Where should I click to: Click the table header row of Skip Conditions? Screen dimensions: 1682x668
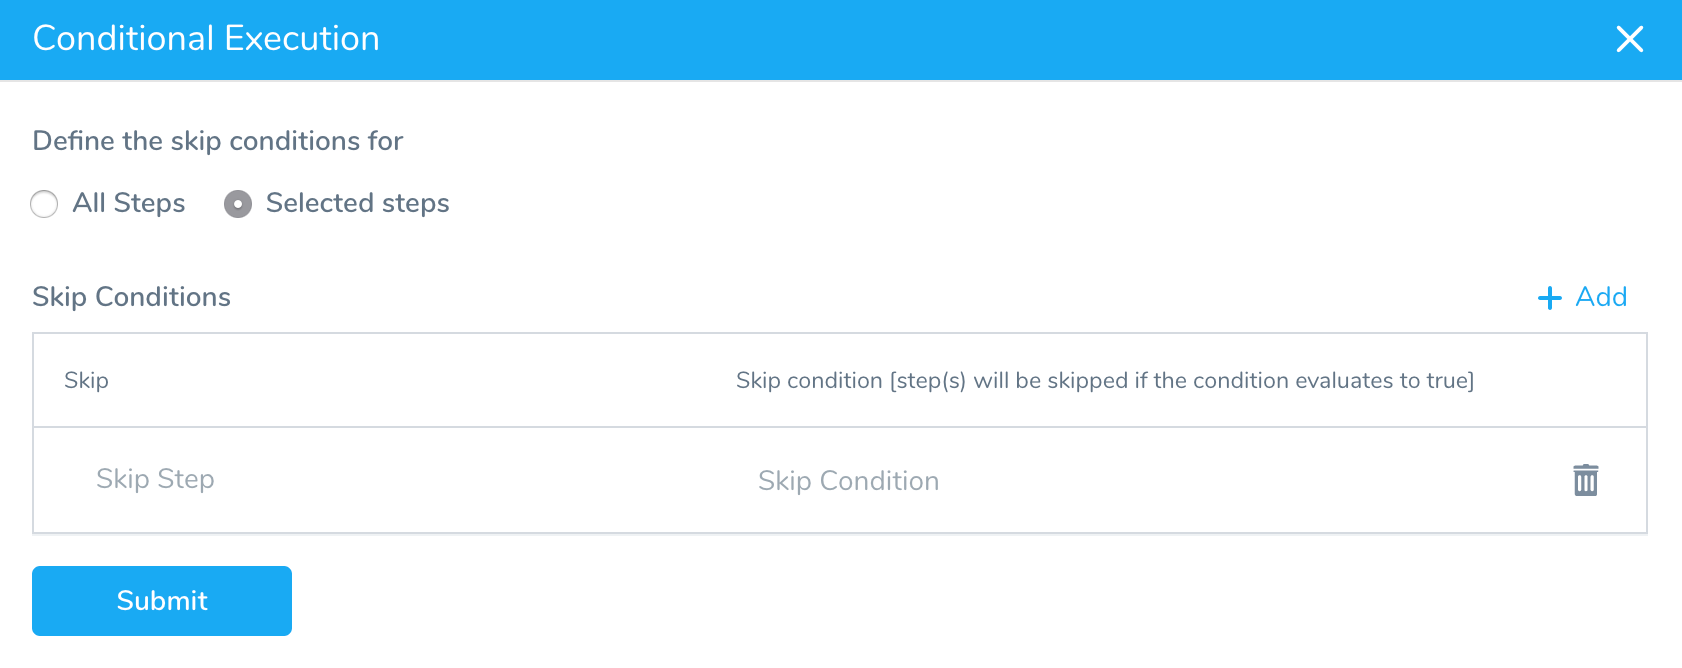(x=840, y=380)
